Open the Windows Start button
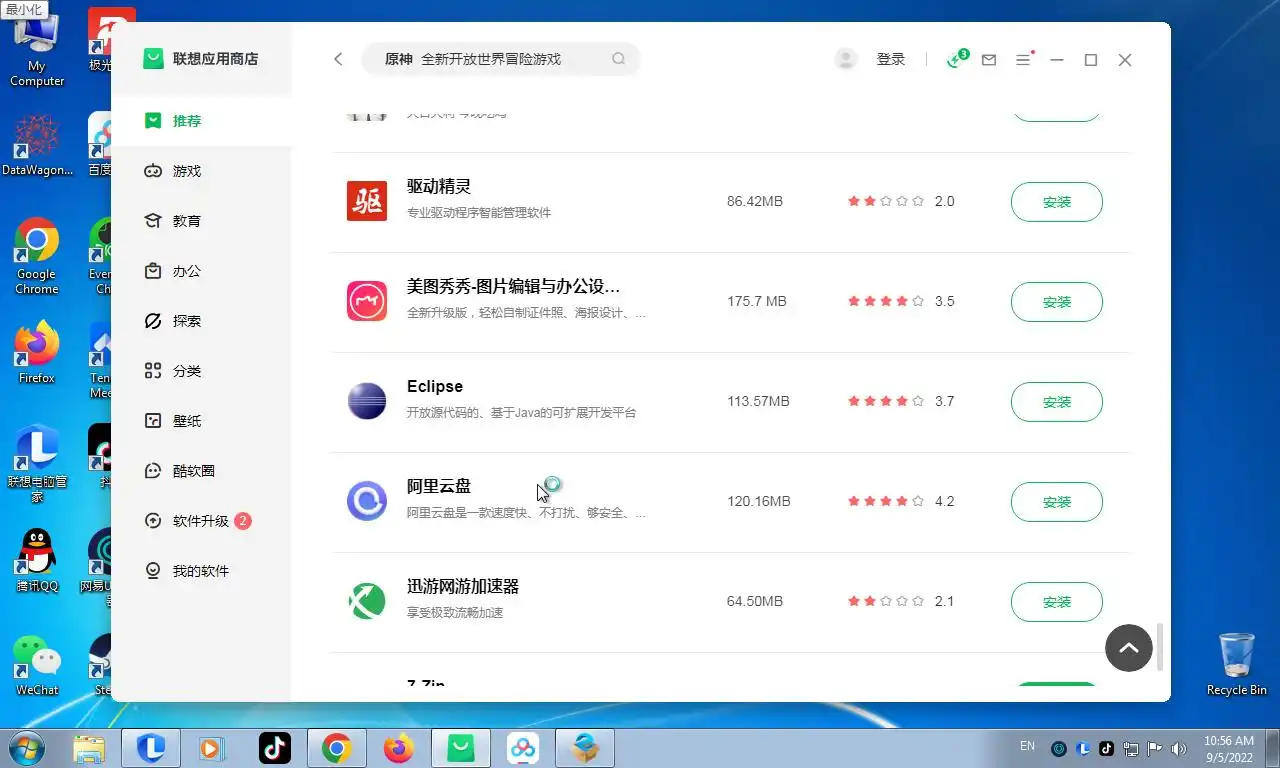Screen dimensions: 1280x768 25,748
